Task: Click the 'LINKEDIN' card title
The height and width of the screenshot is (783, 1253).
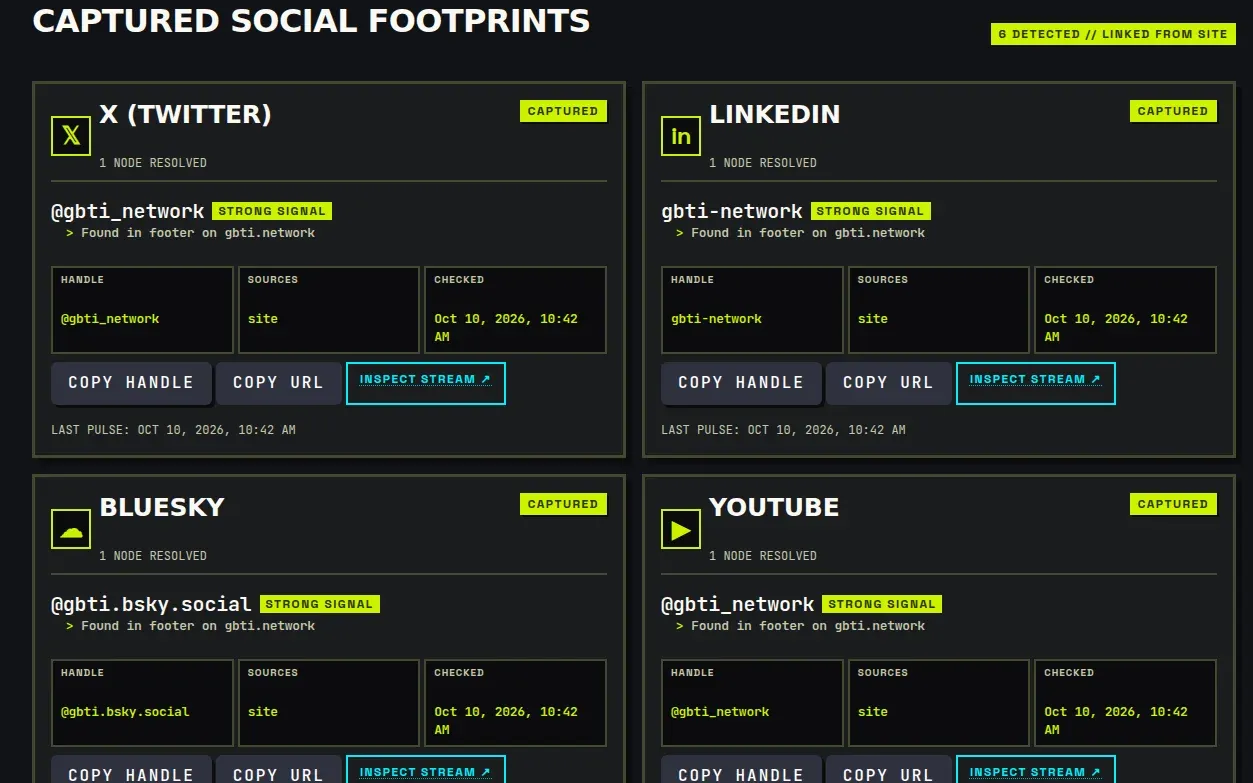Action: [x=774, y=115]
